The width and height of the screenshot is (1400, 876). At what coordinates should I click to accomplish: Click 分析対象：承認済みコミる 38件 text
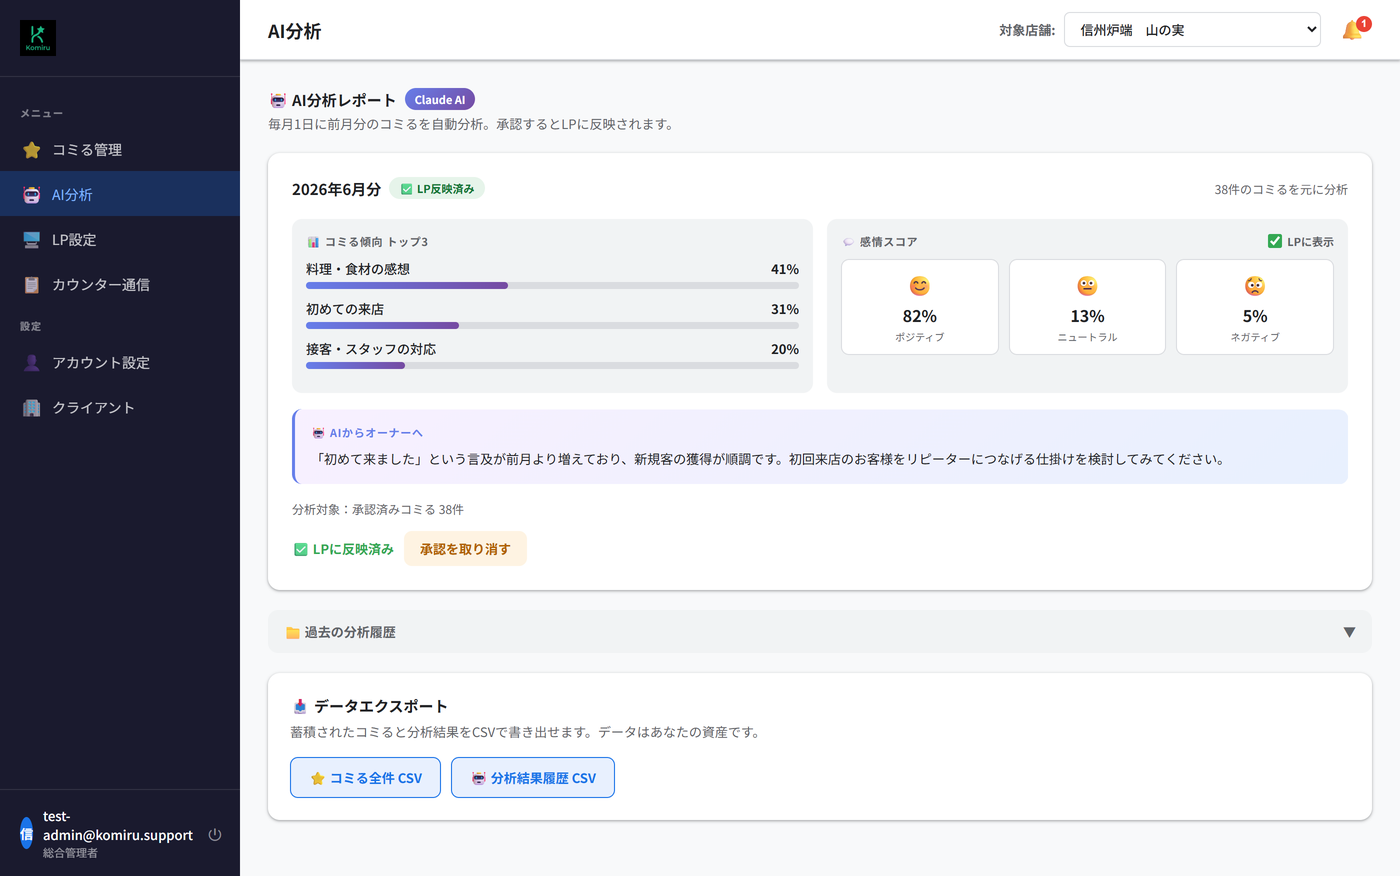point(378,510)
